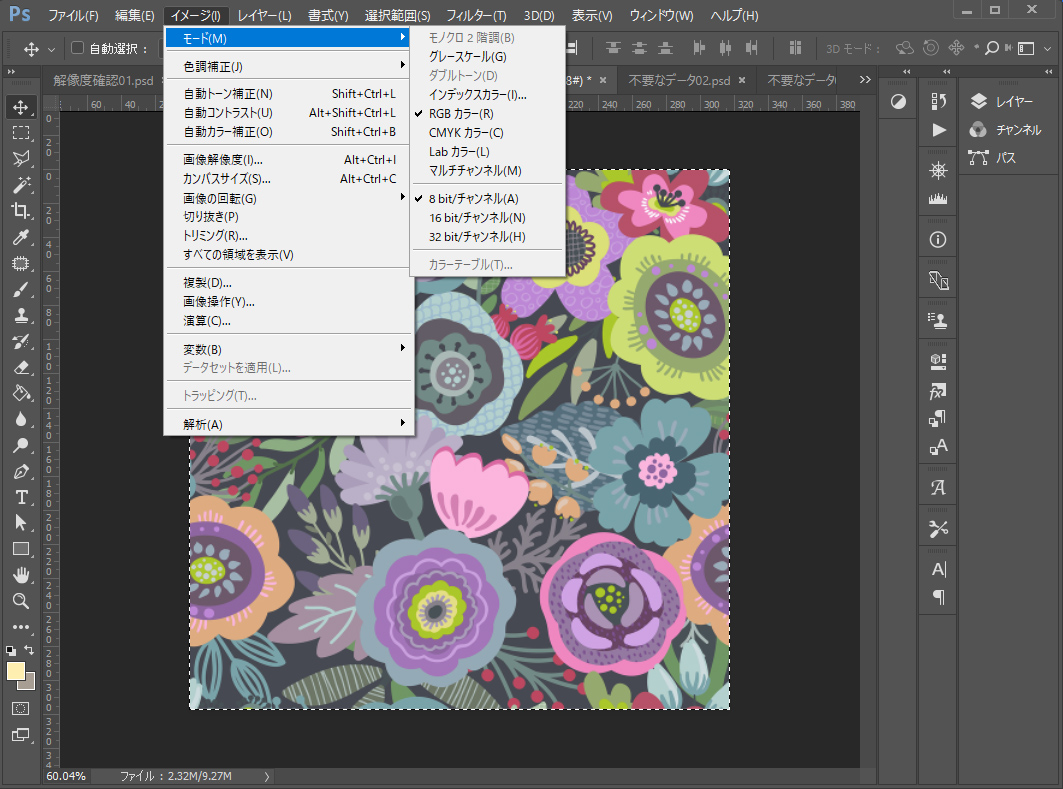Viewport: 1063px width, 789px height.
Task: Click 画像解像度(I)... menu entry
Action: point(289,160)
